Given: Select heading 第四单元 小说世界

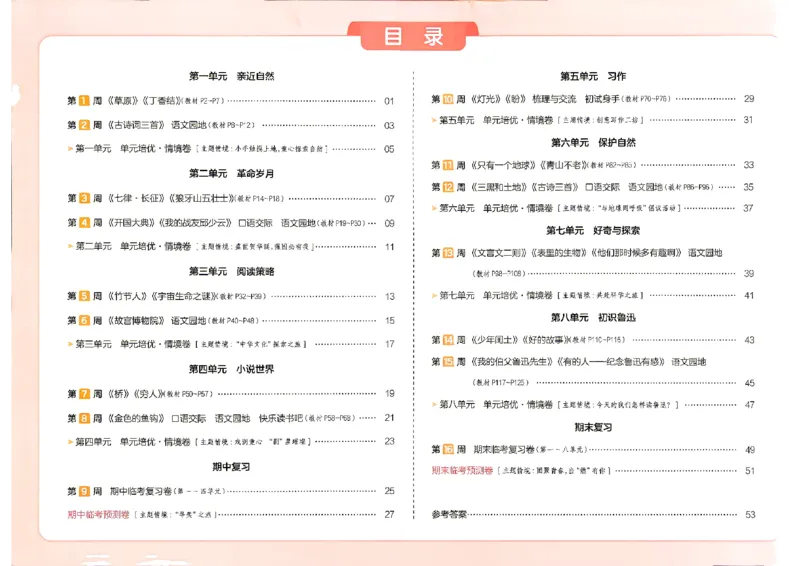Looking at the screenshot, I should pyautogui.click(x=232, y=369).
